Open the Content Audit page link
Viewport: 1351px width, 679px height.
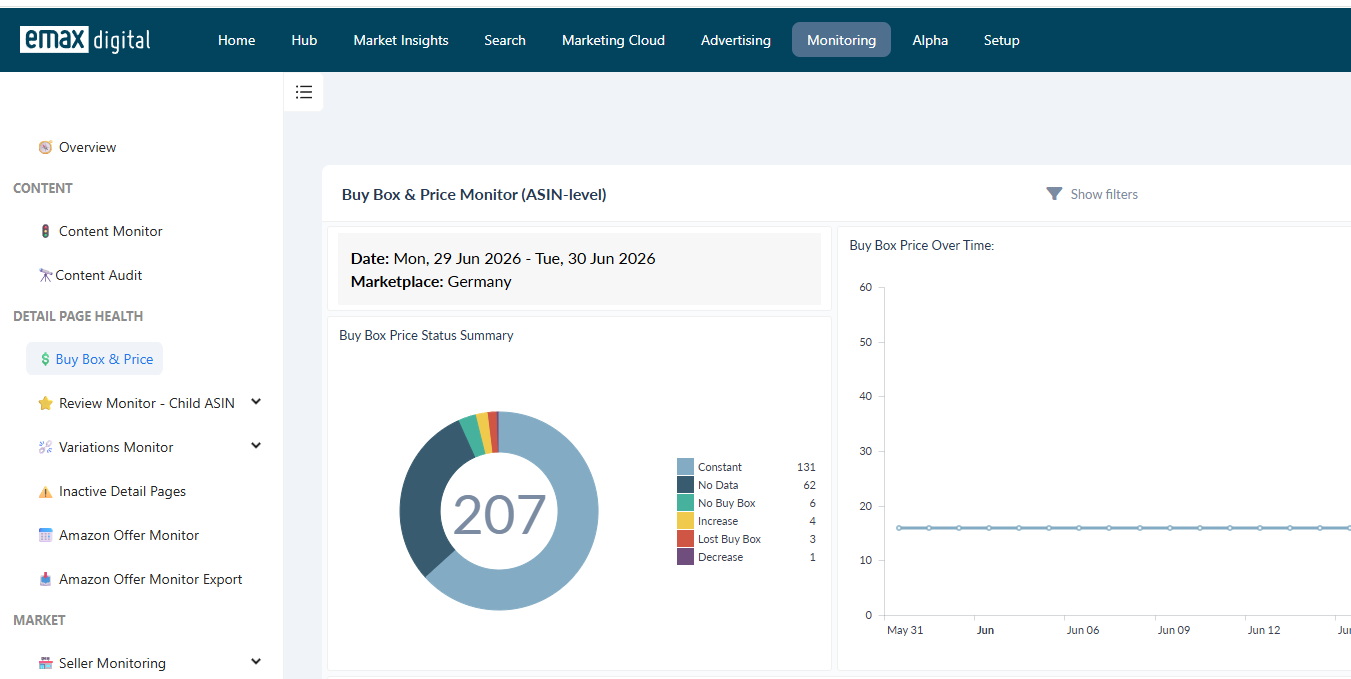99,275
